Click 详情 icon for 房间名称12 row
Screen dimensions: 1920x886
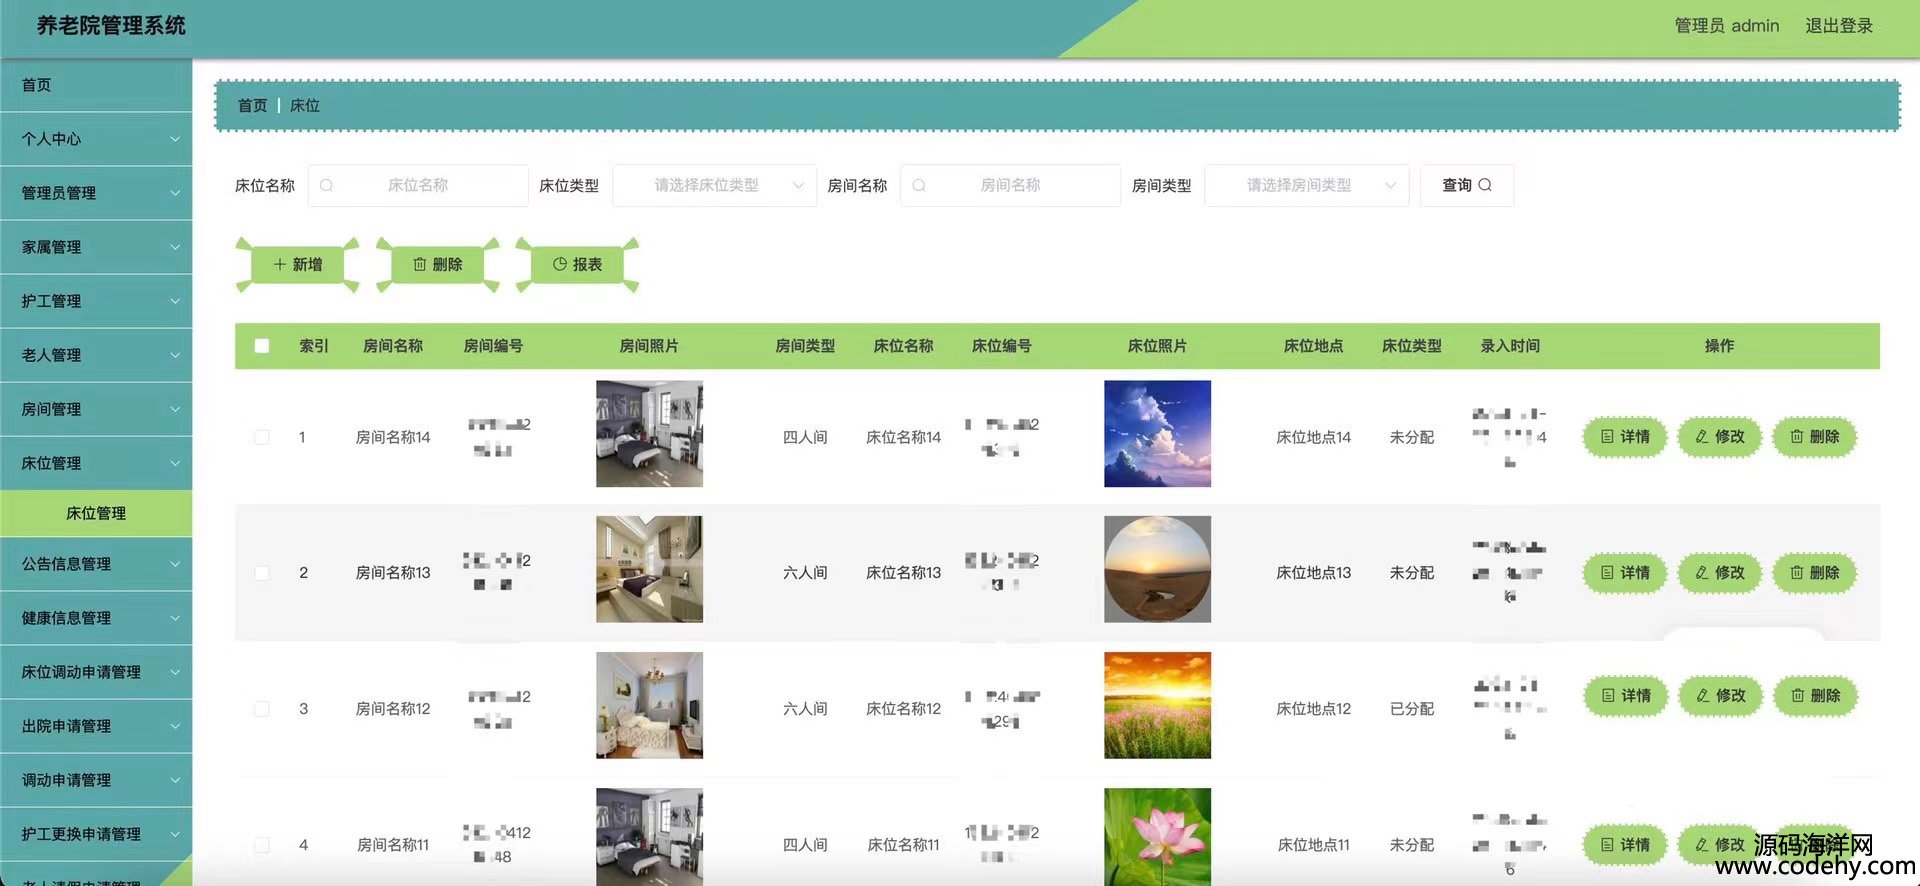point(1608,695)
